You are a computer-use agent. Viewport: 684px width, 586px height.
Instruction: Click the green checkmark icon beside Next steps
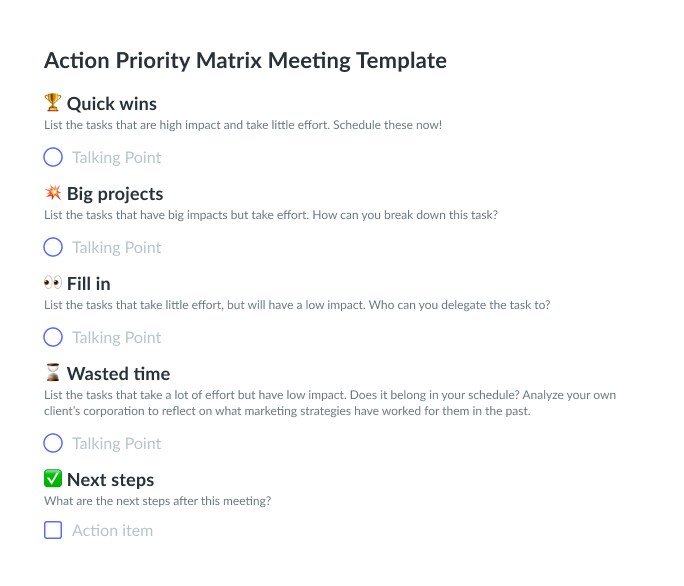[x=53, y=479]
